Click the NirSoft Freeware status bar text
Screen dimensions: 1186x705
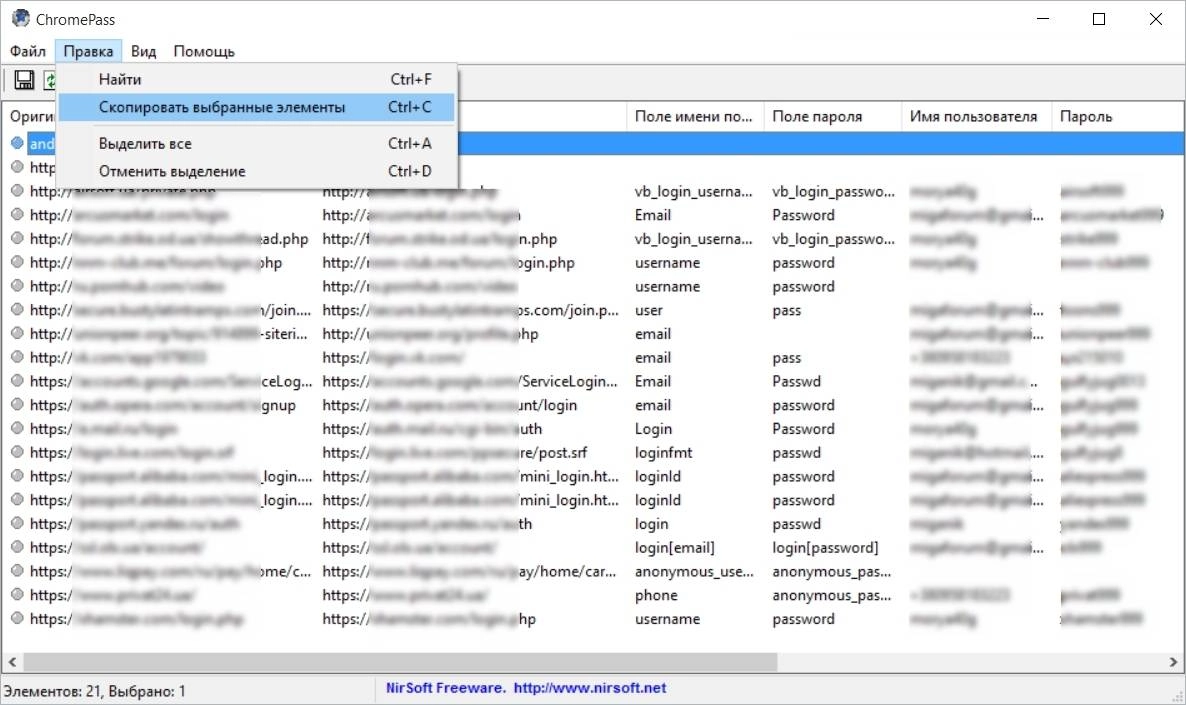pos(445,688)
